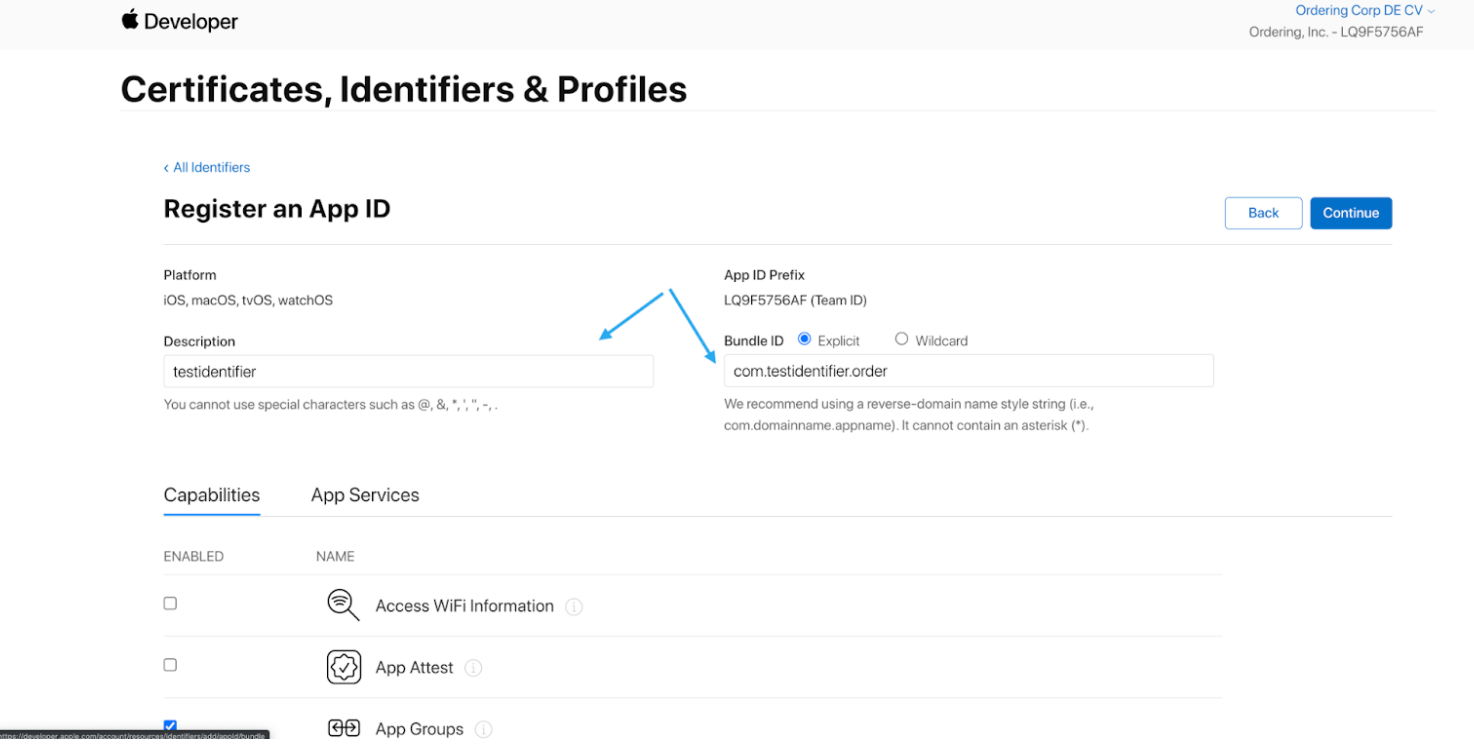Viewport: 1474px width, 746px height.
Task: Open info tooltip next to App Attest
Action: pos(474,668)
